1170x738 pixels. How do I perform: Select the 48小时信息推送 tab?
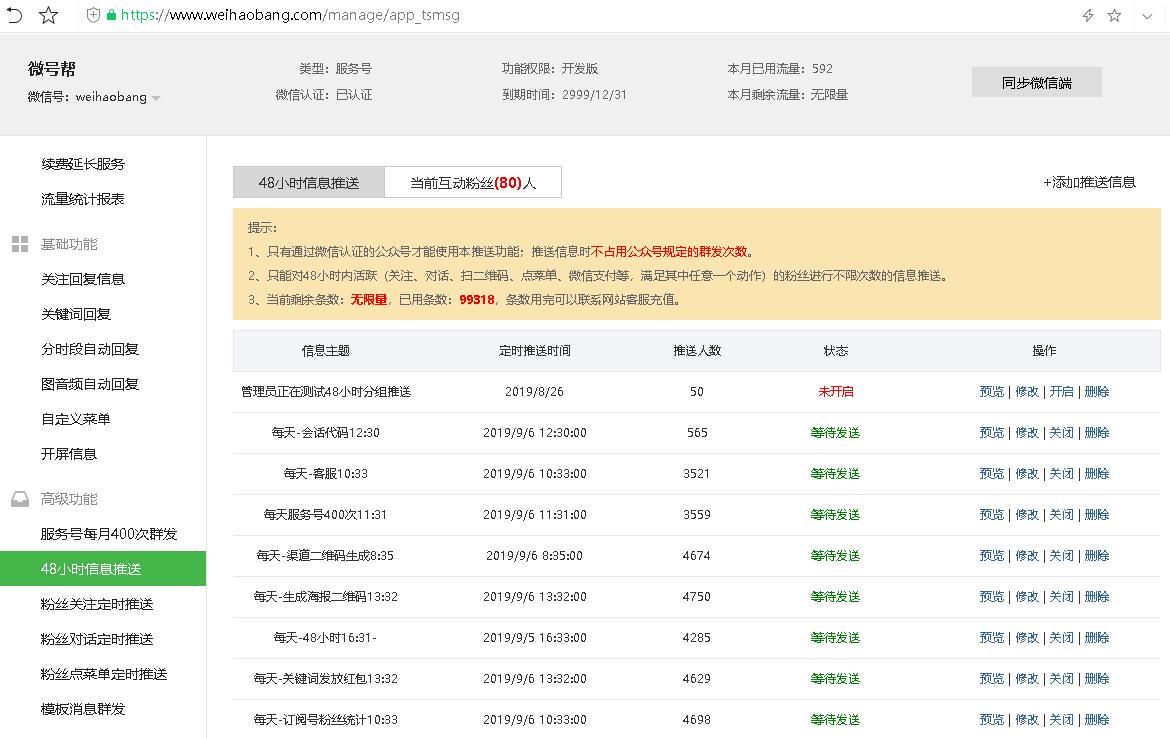tap(308, 183)
